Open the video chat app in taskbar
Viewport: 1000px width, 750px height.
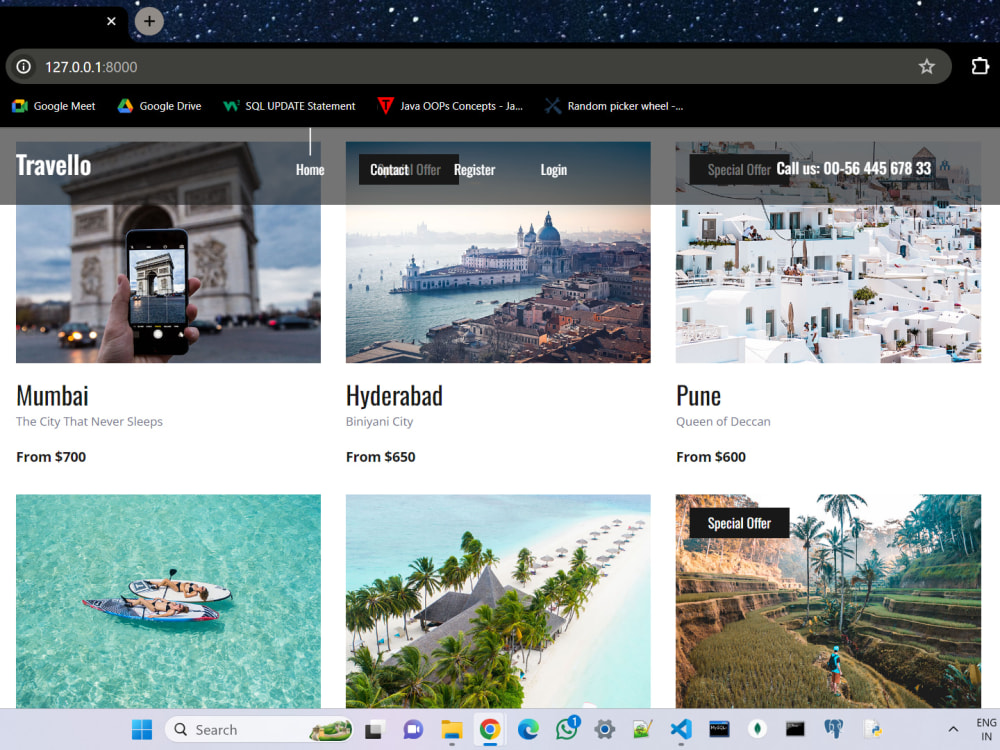[413, 729]
